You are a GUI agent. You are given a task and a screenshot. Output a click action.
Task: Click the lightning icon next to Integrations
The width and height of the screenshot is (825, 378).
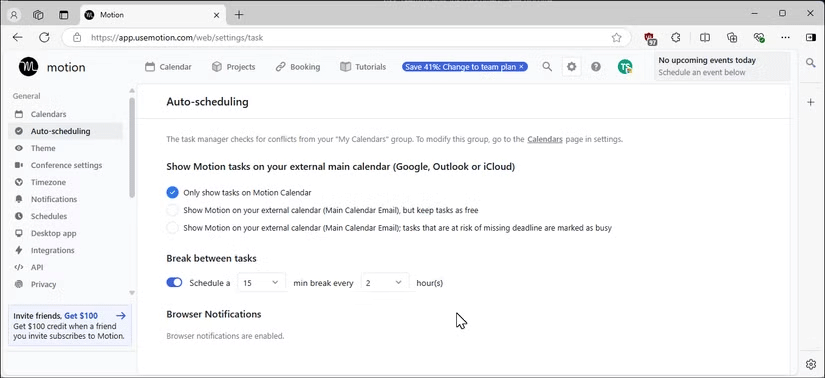[19, 250]
